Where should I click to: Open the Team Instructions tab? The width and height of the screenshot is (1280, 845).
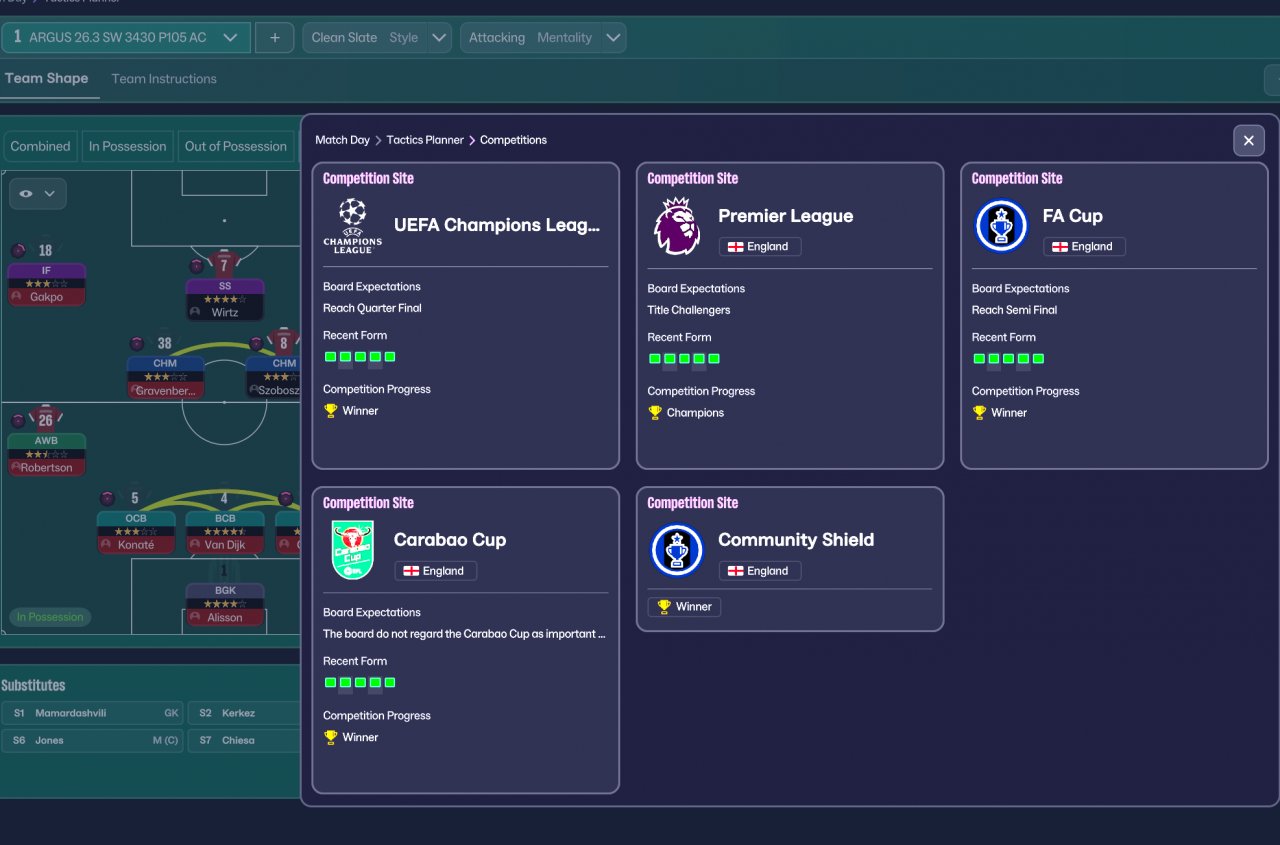pyautogui.click(x=164, y=79)
